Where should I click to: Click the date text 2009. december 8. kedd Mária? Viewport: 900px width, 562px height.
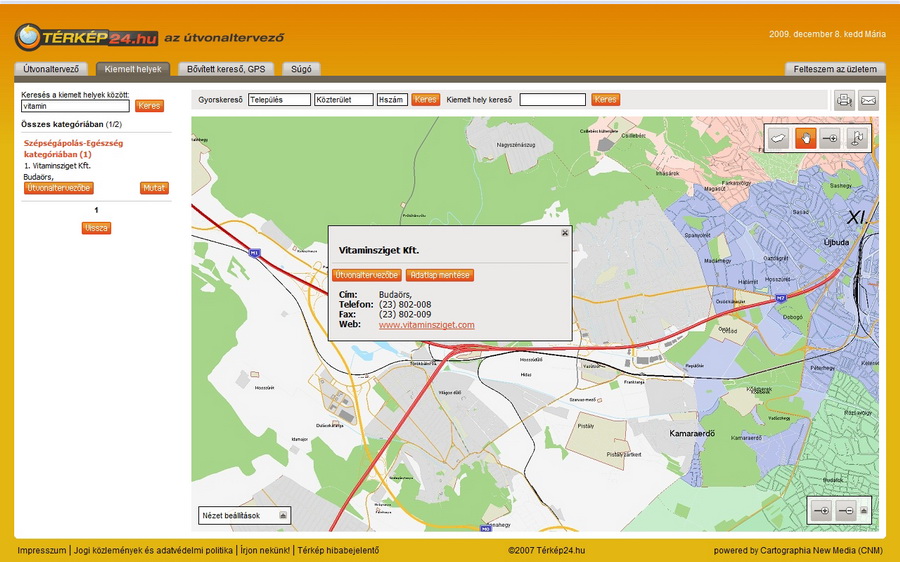pyautogui.click(x=827, y=34)
